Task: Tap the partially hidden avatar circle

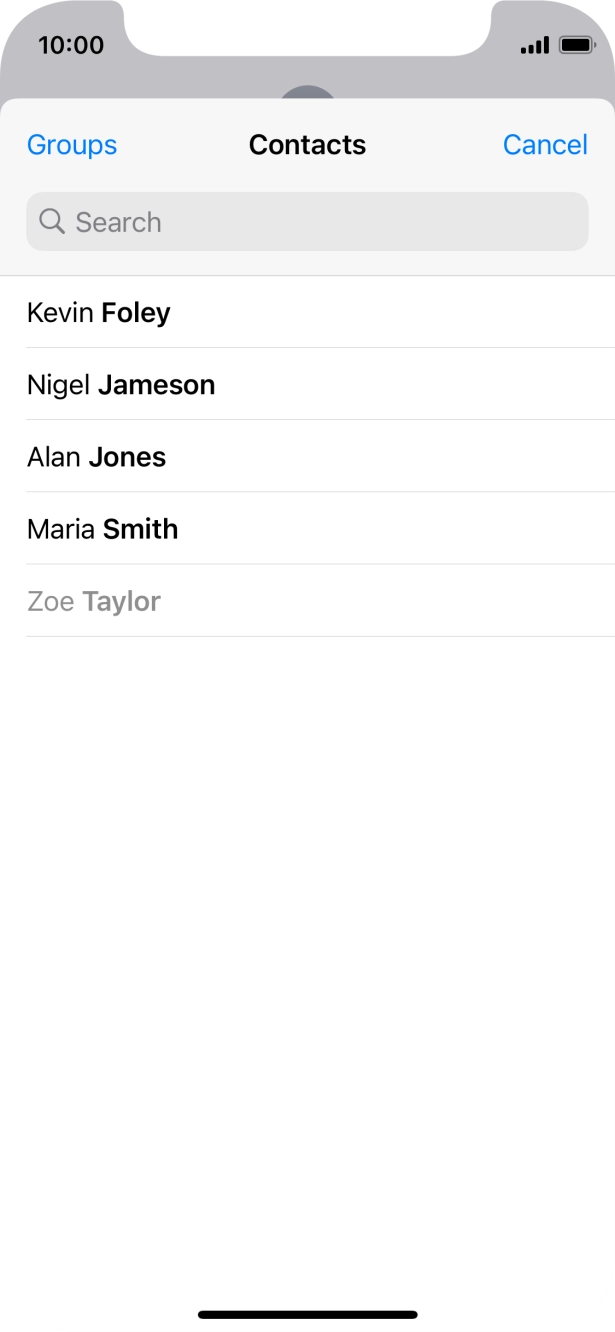Action: coord(307,93)
